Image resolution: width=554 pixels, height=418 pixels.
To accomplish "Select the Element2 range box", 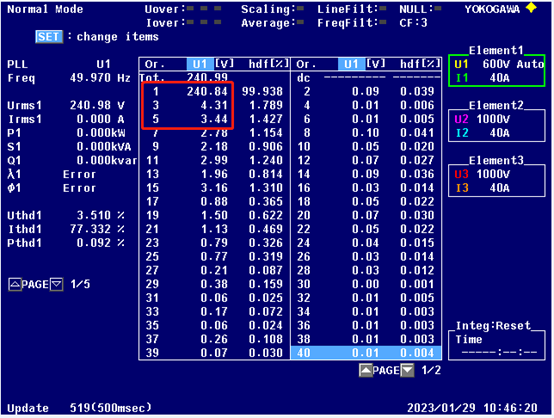I will point(496,125).
